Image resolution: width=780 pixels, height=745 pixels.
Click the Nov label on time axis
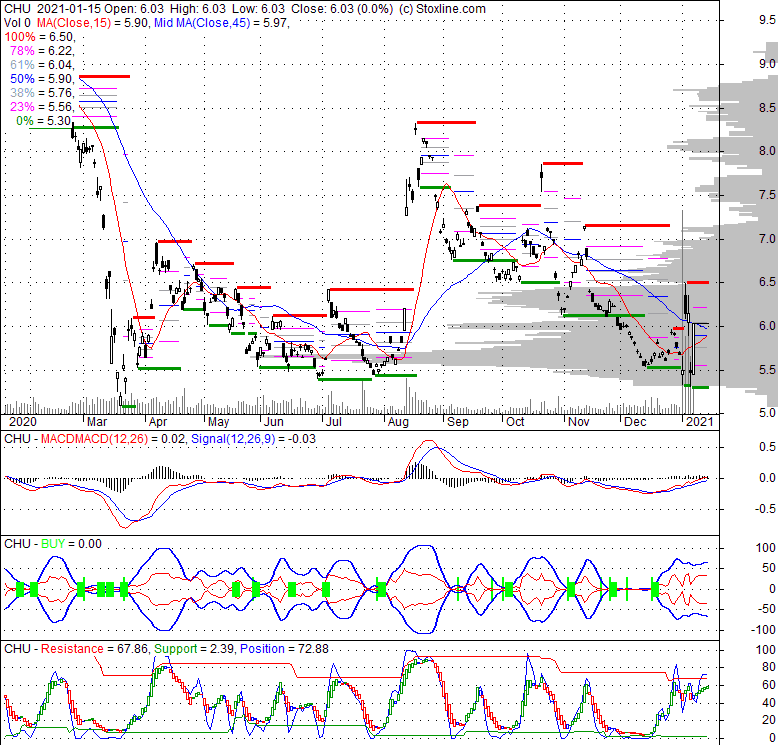(x=579, y=422)
